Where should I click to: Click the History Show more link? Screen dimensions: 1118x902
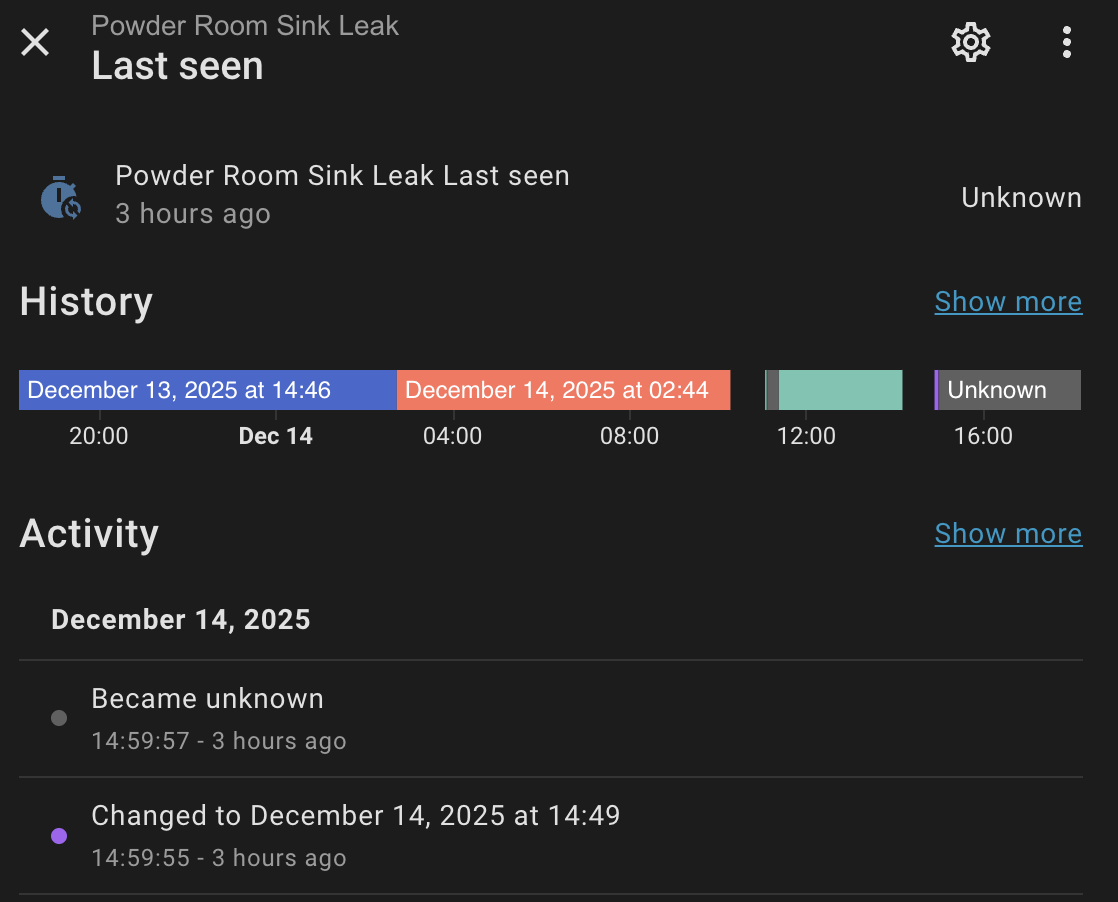click(1007, 302)
